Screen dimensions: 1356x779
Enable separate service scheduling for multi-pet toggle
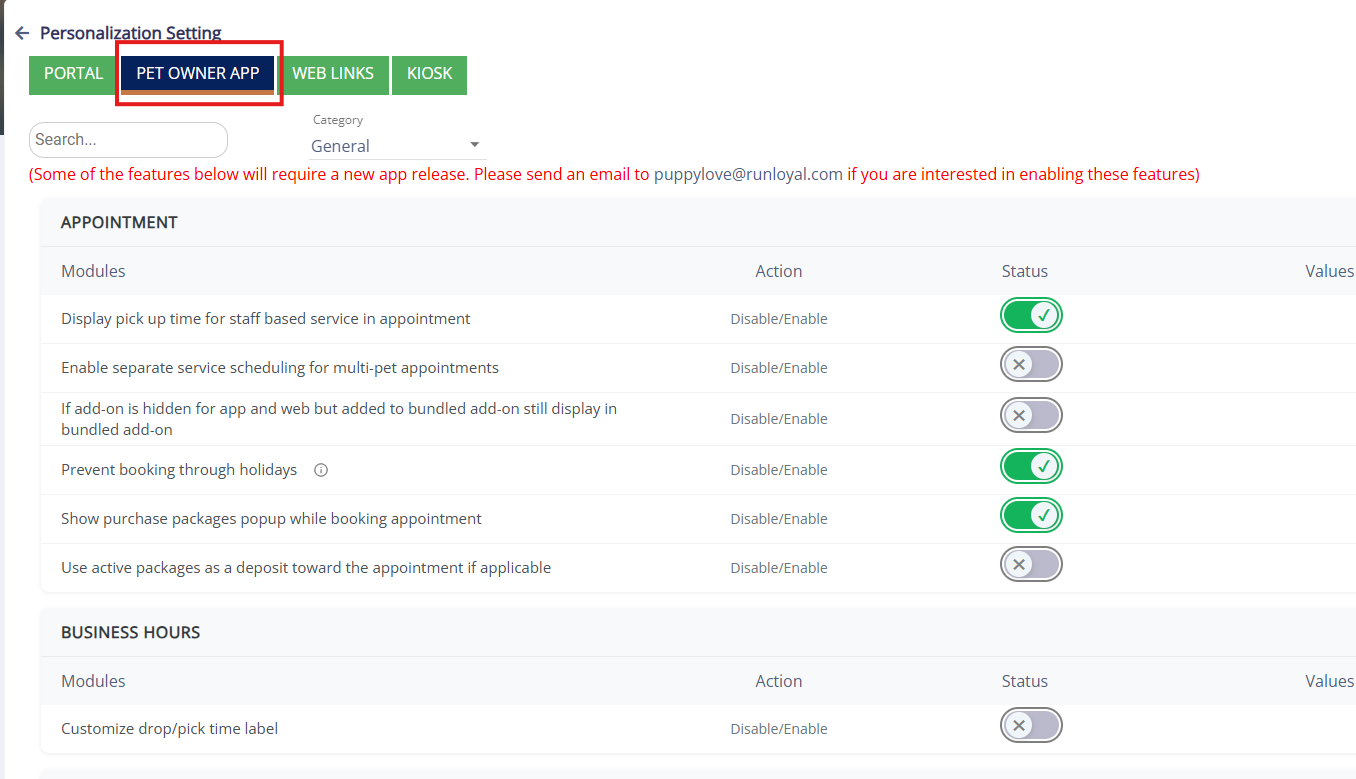(x=1031, y=365)
